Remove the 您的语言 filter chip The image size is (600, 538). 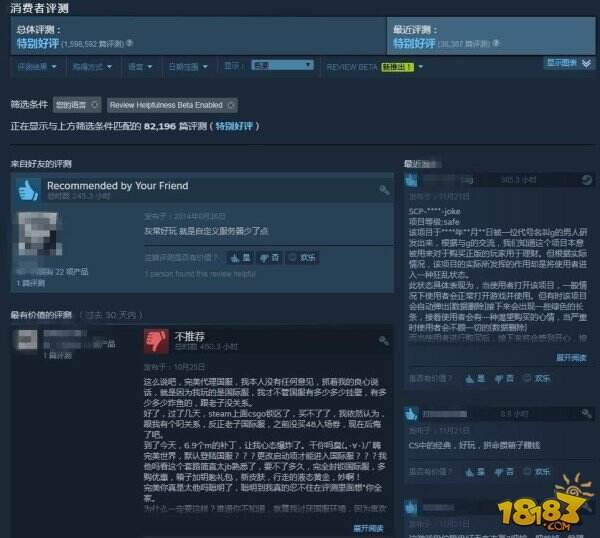pyautogui.click(x=95, y=105)
